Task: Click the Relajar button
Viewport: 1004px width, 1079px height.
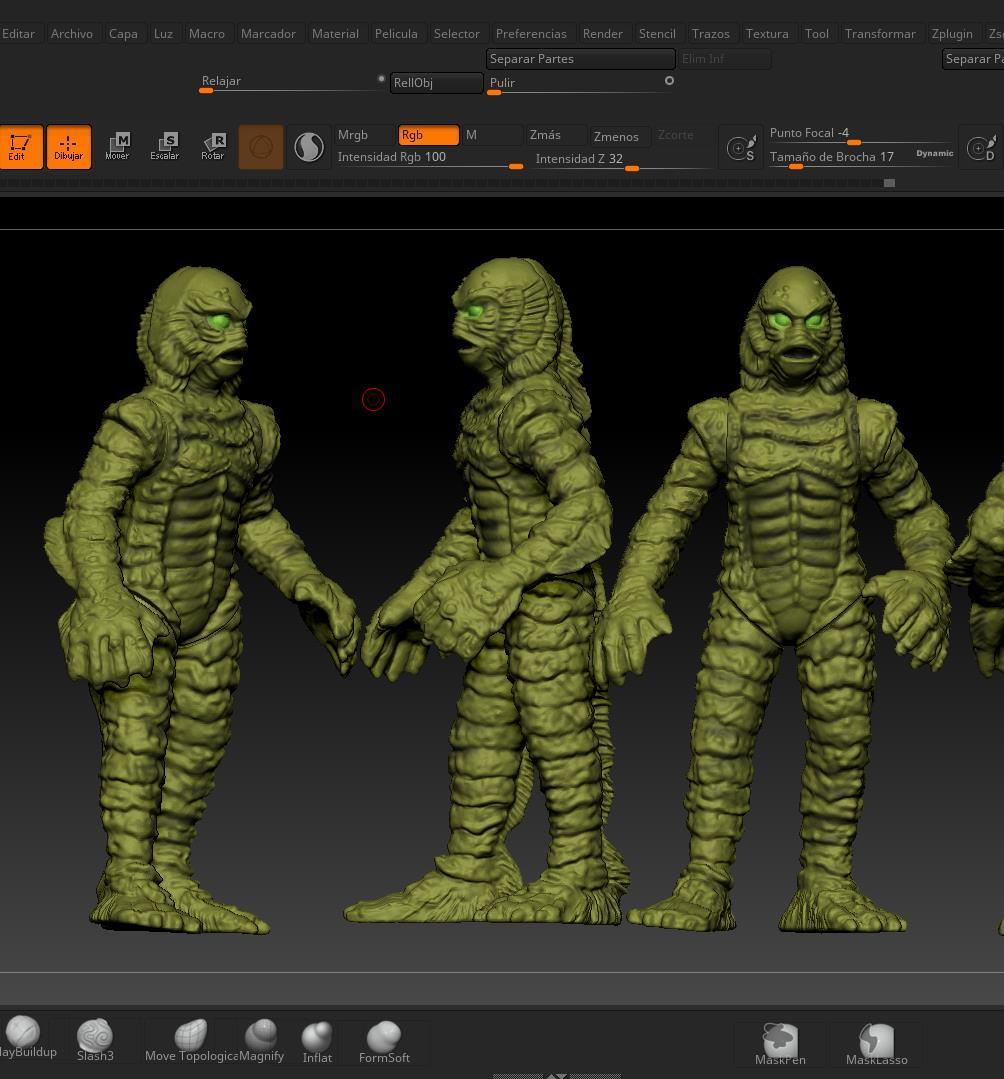Action: click(221, 80)
